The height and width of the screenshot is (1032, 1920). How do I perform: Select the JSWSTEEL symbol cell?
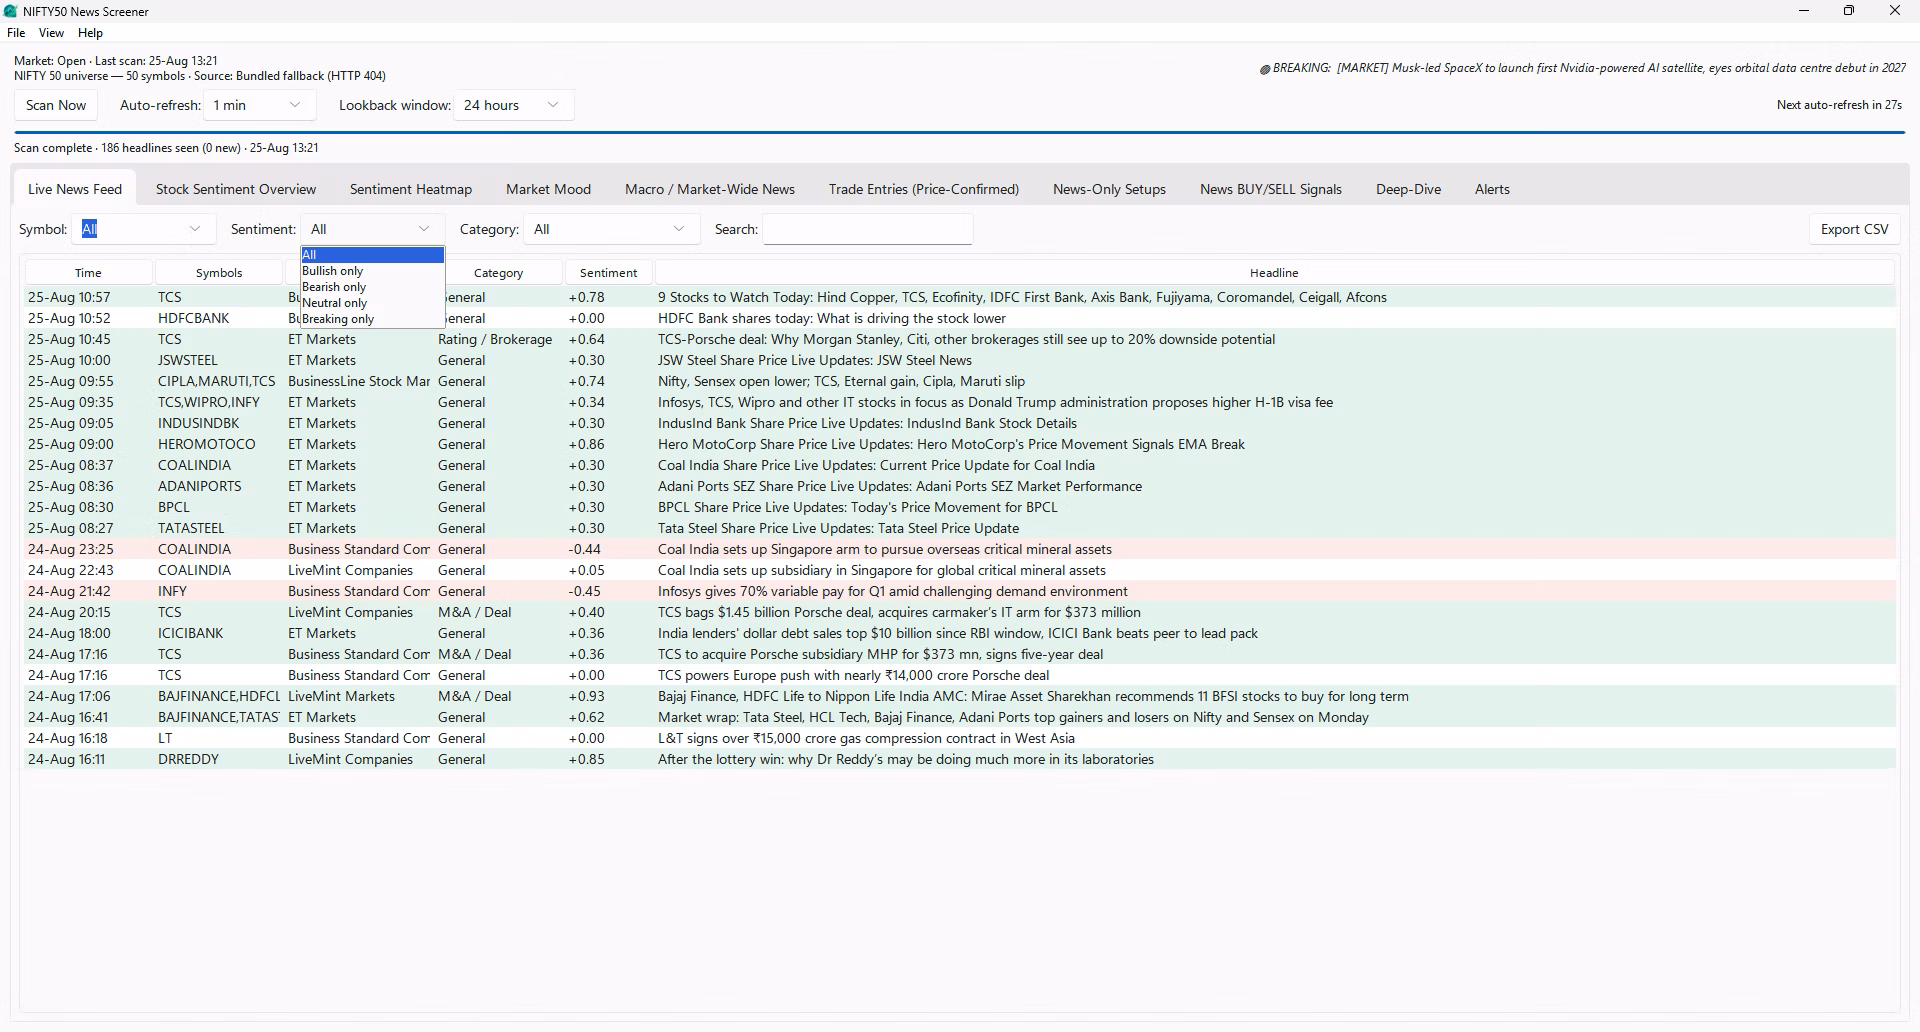pyautogui.click(x=188, y=360)
